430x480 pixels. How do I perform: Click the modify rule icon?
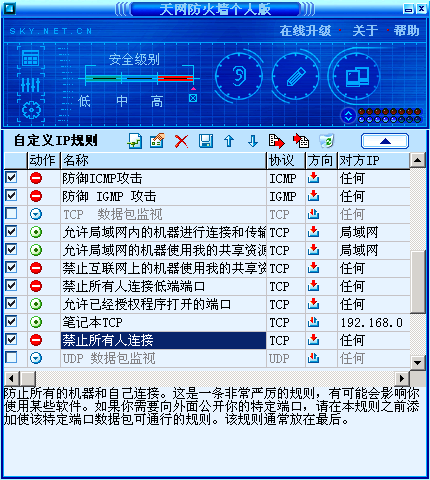157,141
